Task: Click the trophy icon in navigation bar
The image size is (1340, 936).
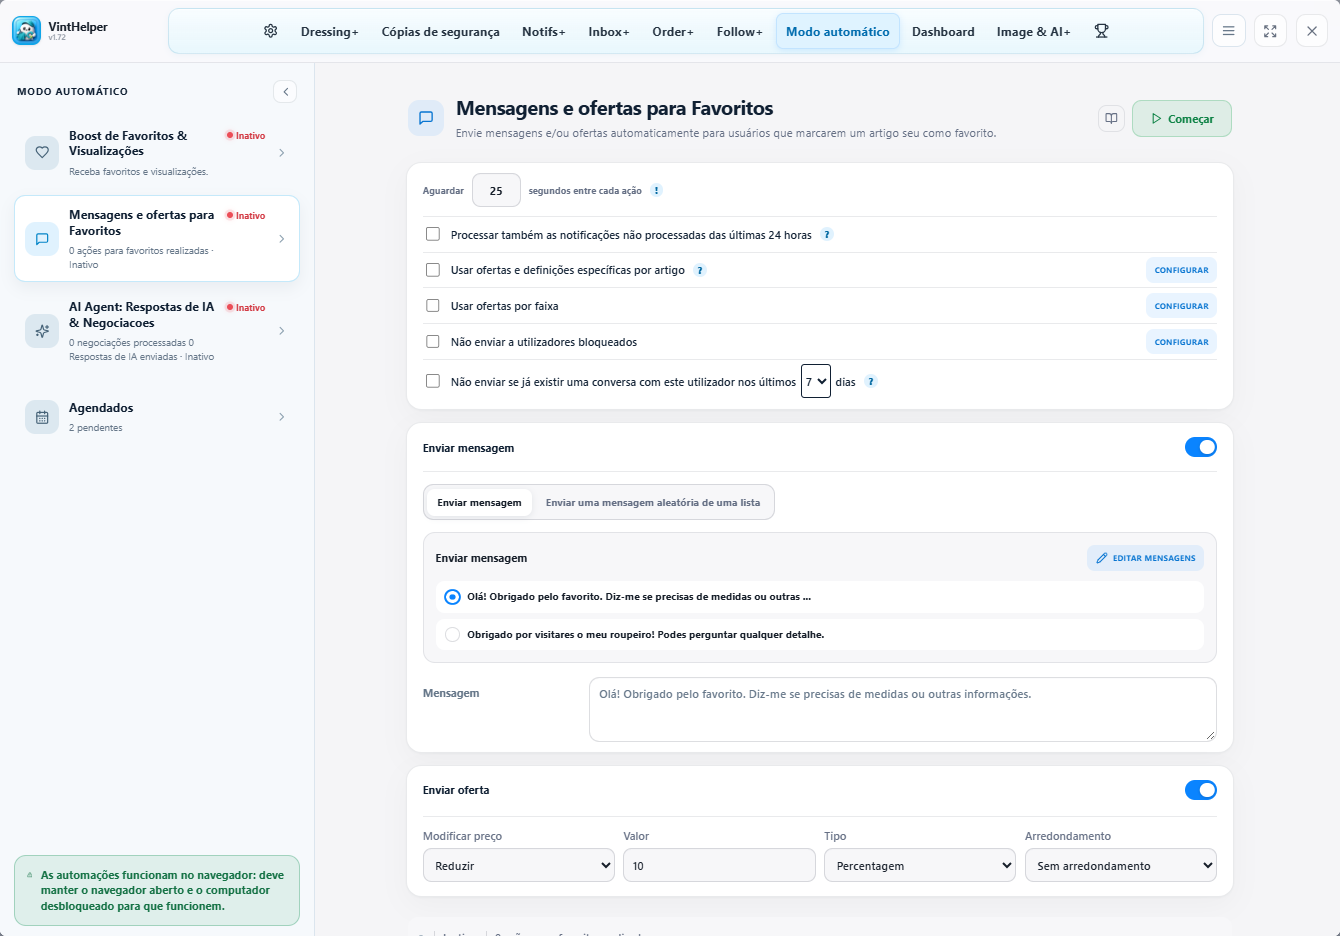Action: pyautogui.click(x=1101, y=31)
